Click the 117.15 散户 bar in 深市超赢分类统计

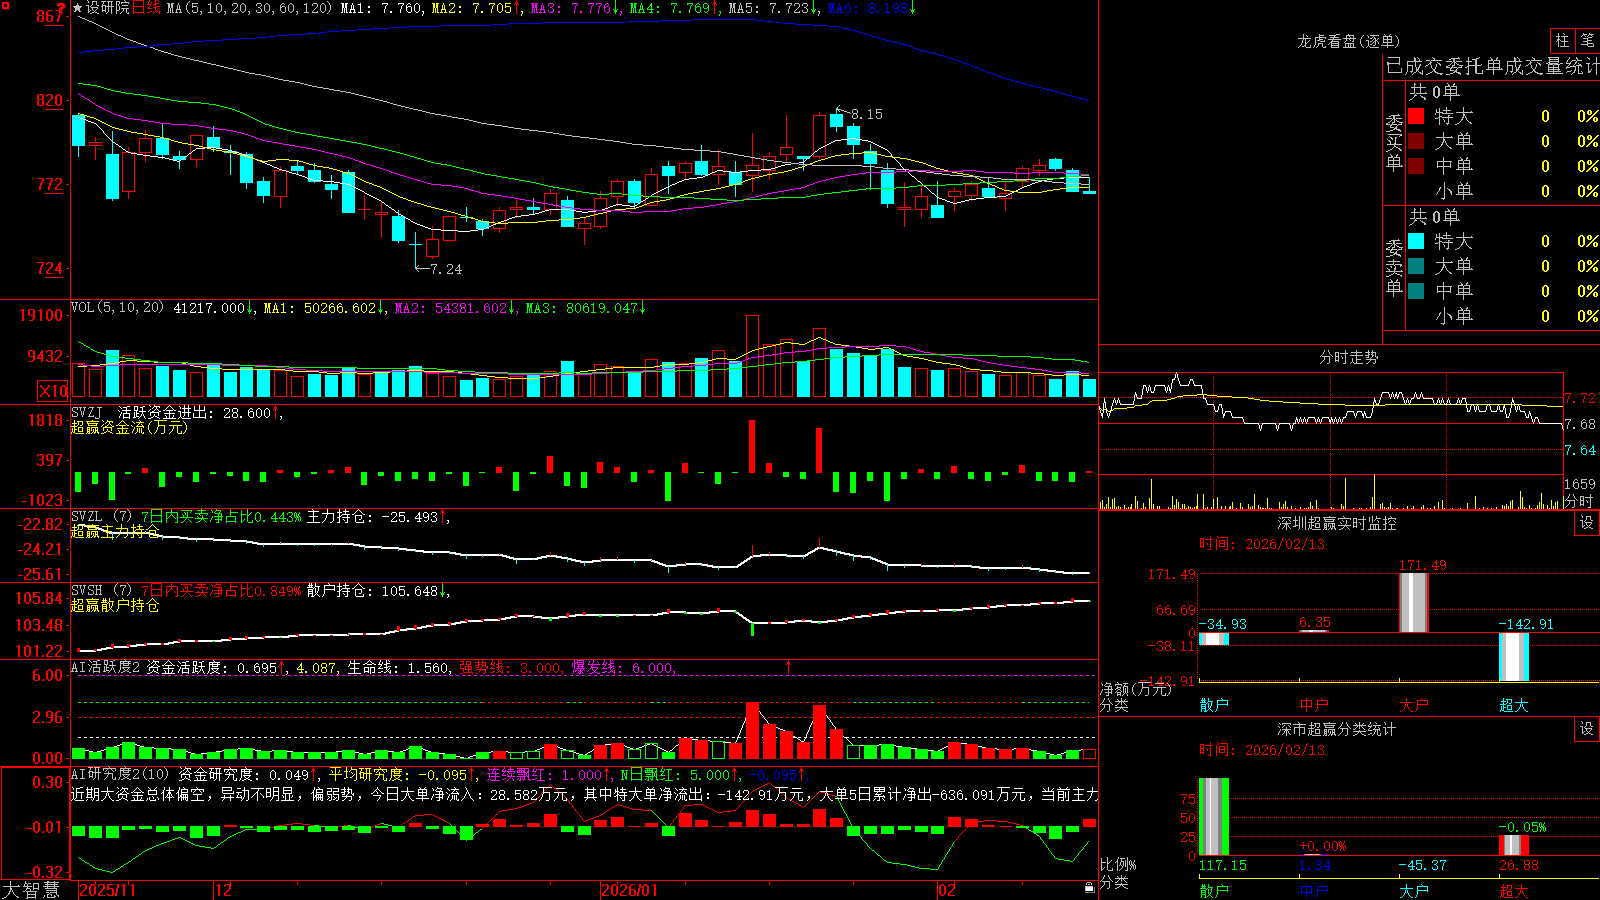1213,817
